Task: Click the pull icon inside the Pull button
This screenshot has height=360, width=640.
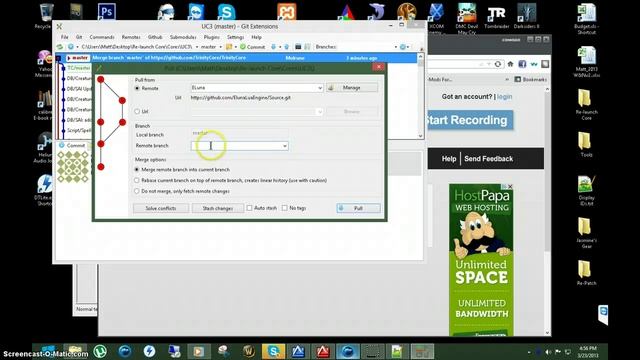Action: (341, 208)
